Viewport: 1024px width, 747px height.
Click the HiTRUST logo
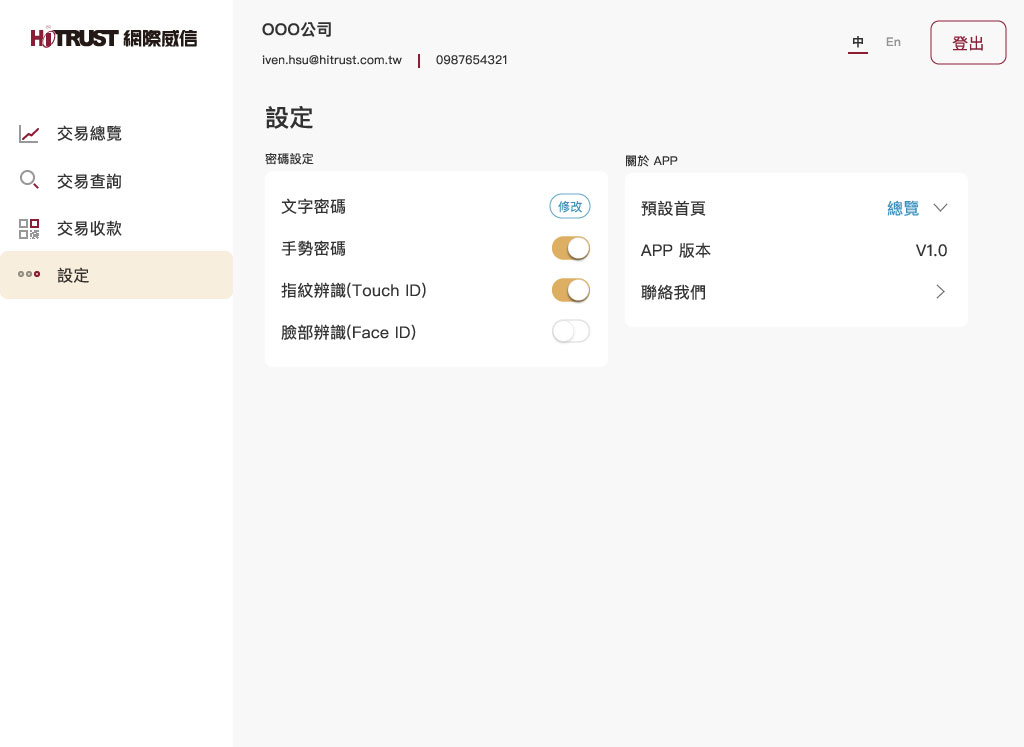[114, 39]
